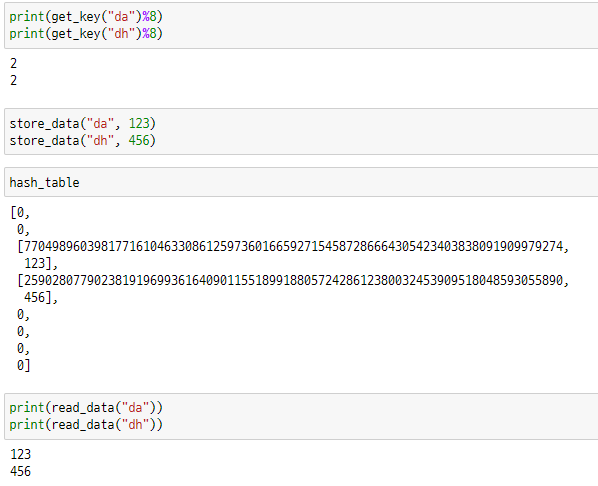Click the store_data("dh", 456) line

[83, 141]
